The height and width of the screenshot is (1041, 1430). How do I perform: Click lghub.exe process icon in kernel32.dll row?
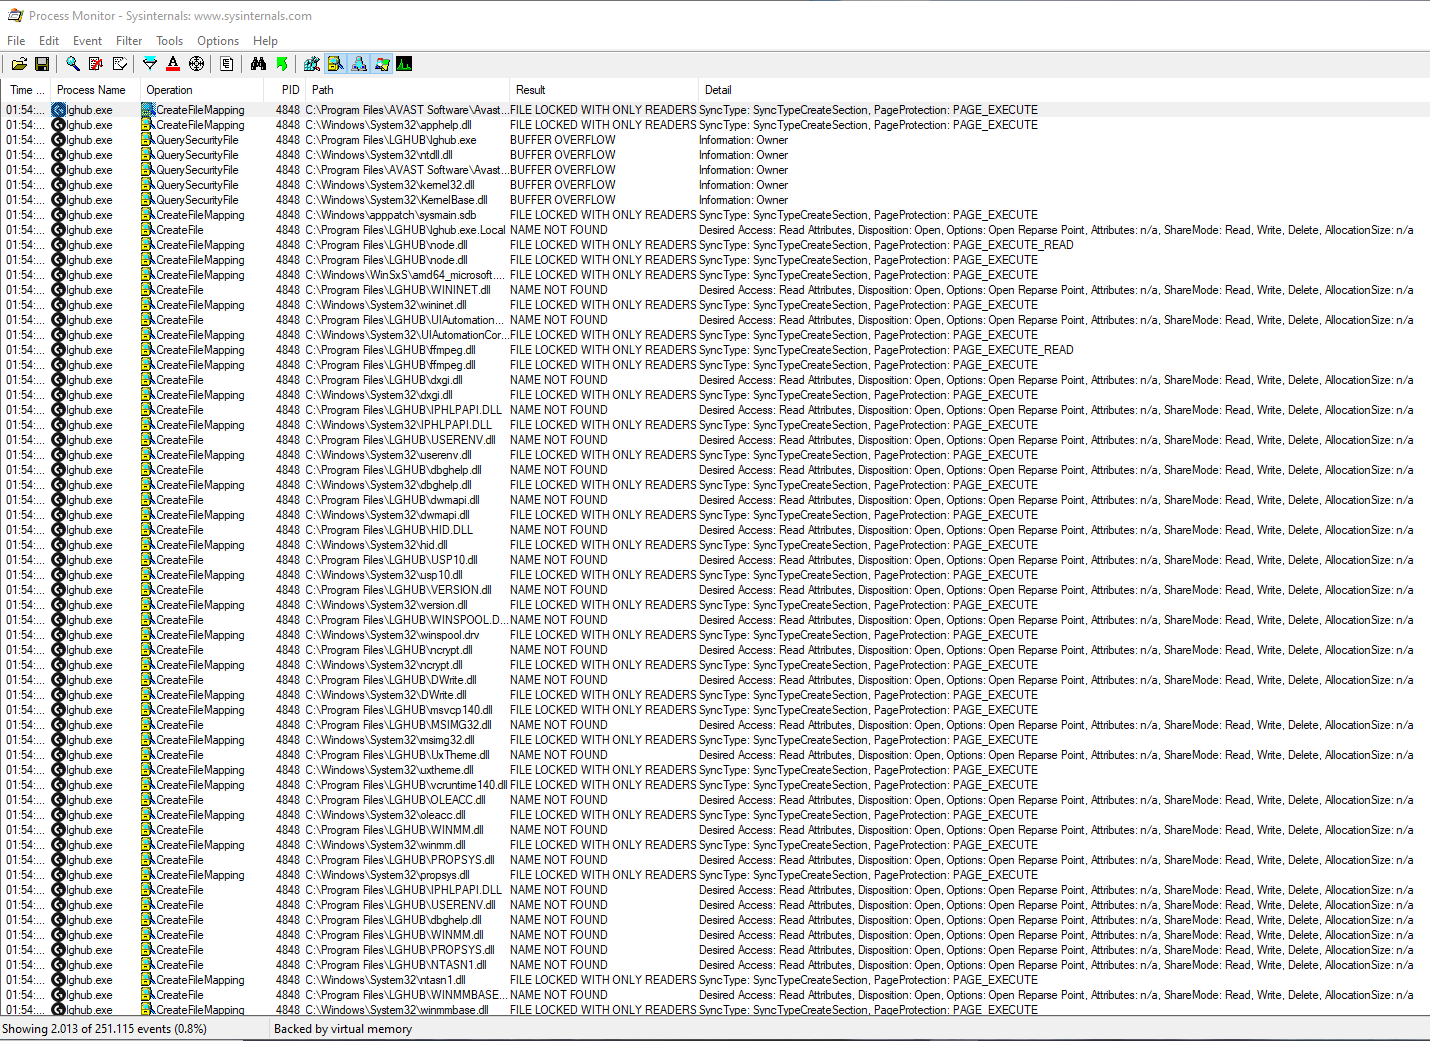[59, 185]
